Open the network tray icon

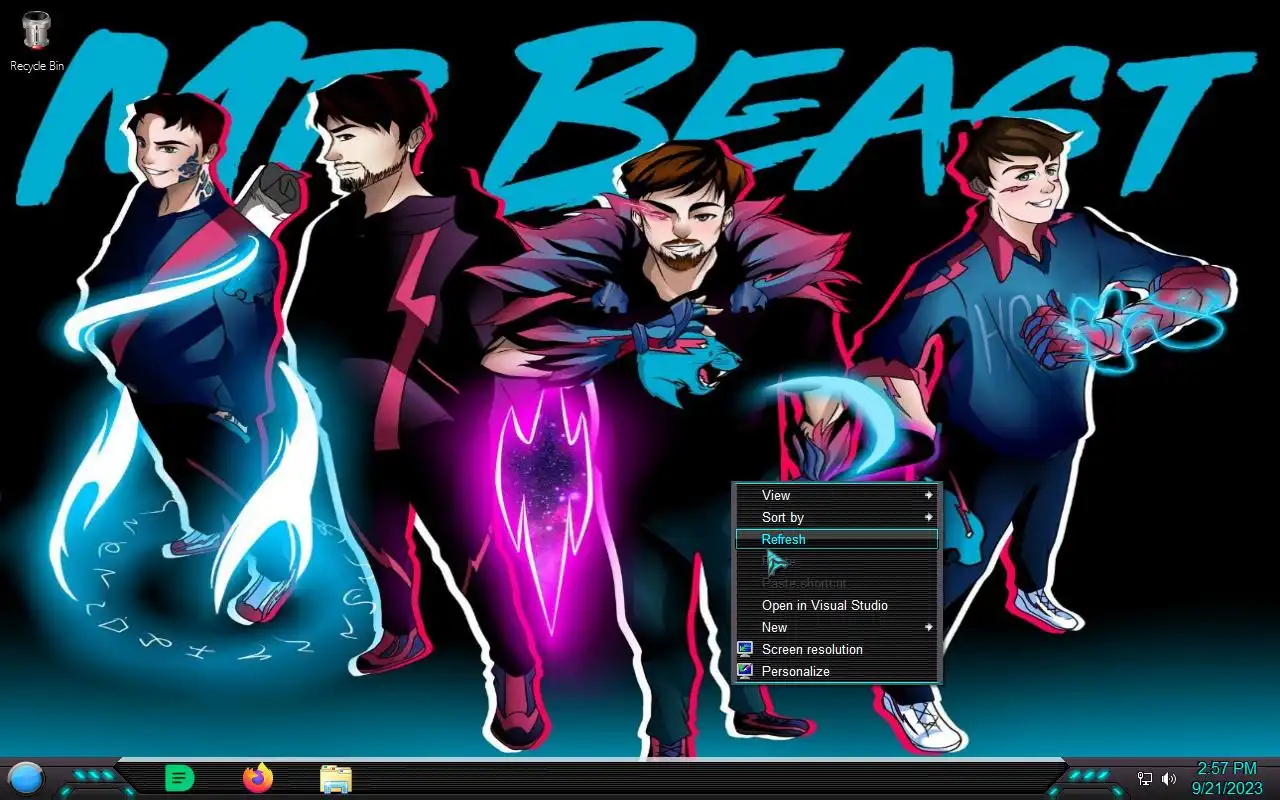1145,779
